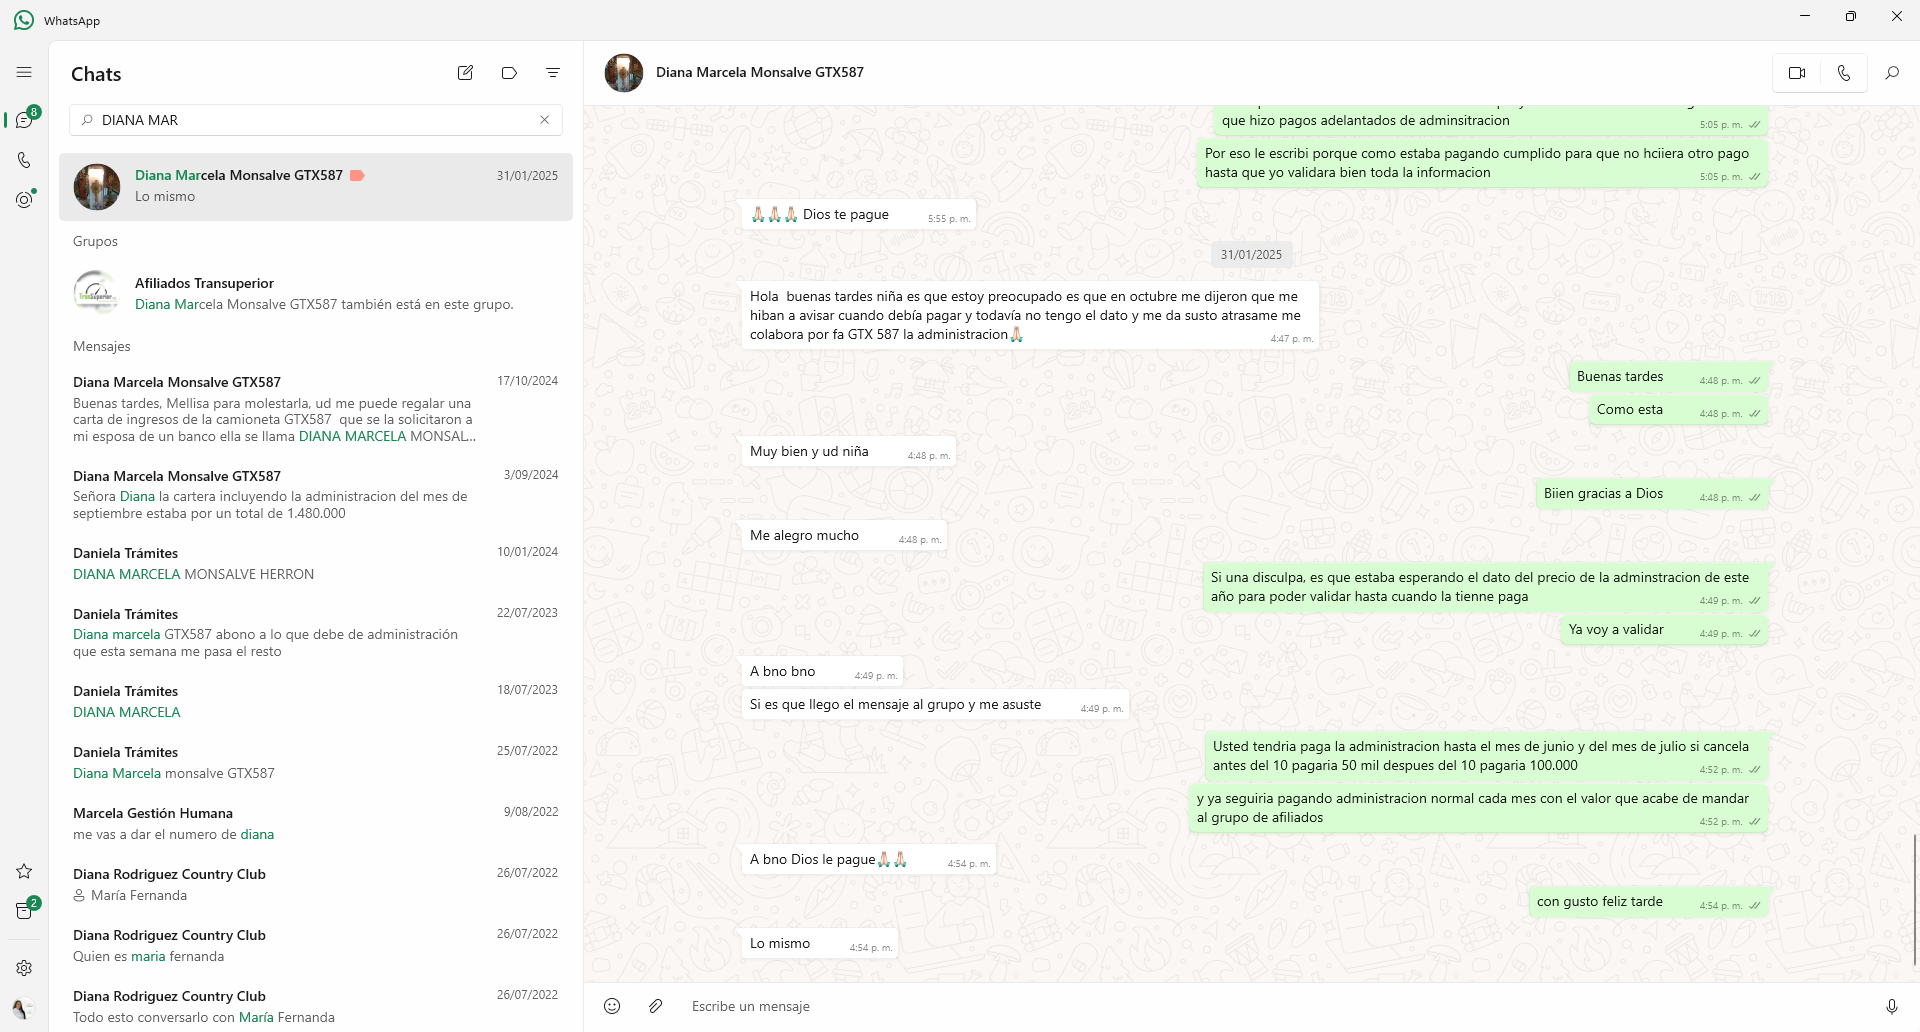Screen dimensions: 1920x1032
Task: Attach a file with the paperclip icon
Action: pyautogui.click(x=655, y=1006)
